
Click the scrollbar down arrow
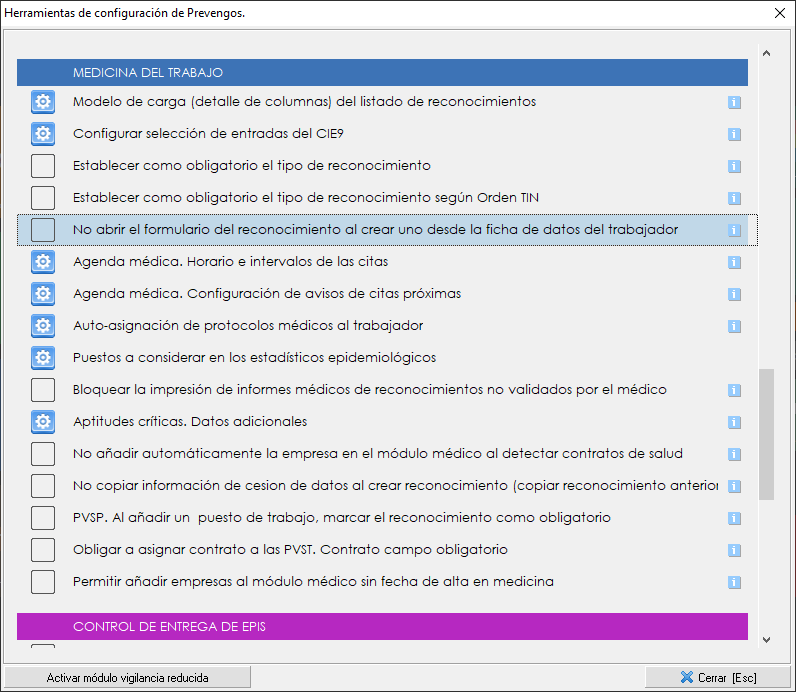coord(767,640)
